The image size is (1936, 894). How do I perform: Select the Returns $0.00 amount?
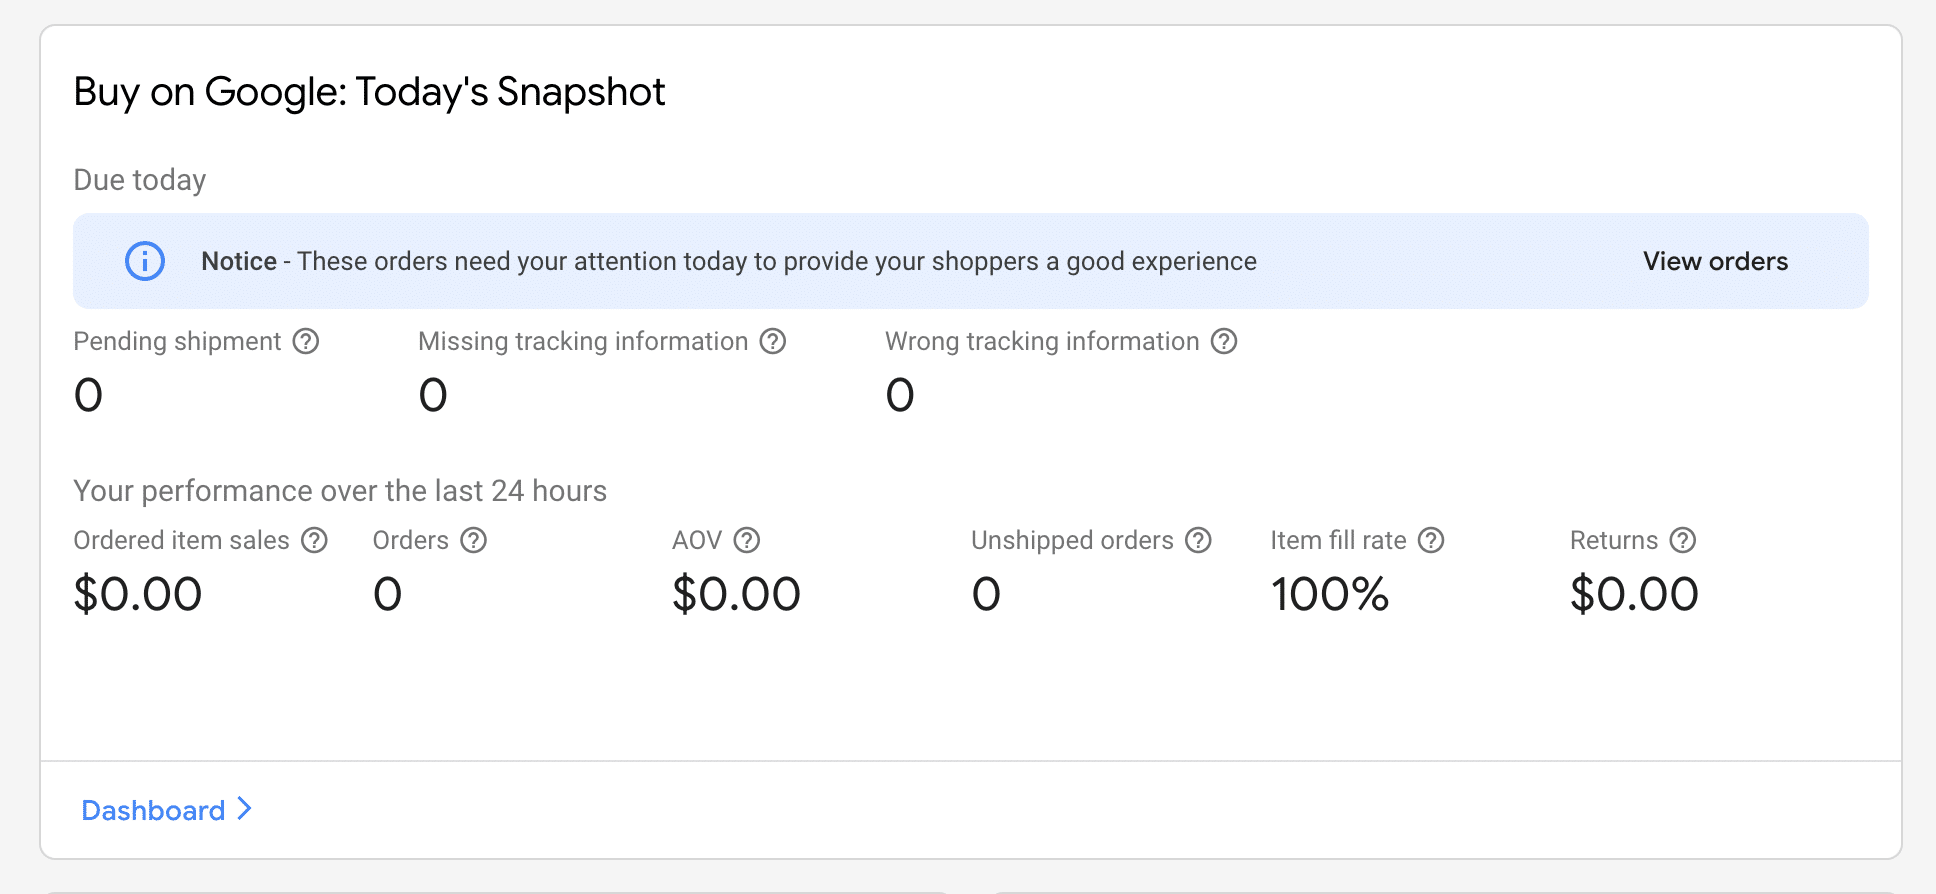click(1634, 594)
